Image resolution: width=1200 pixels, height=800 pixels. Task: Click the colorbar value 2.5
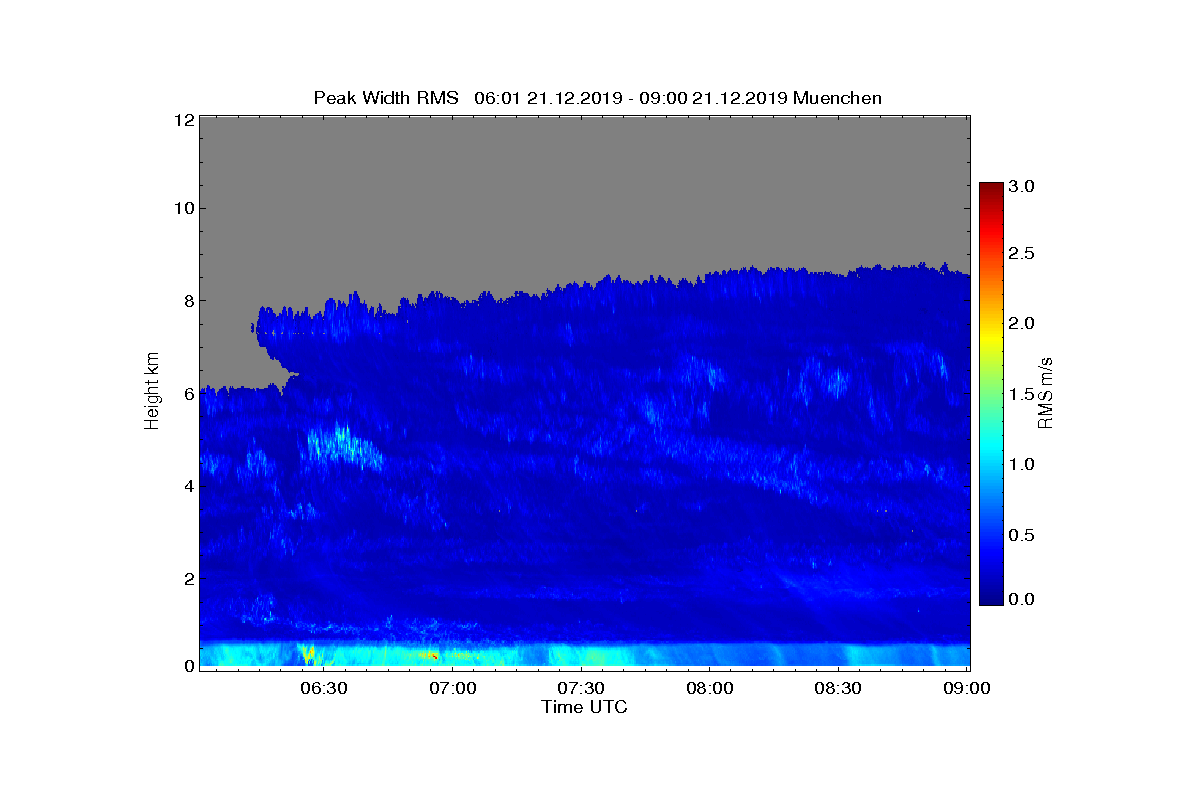tap(1021, 254)
